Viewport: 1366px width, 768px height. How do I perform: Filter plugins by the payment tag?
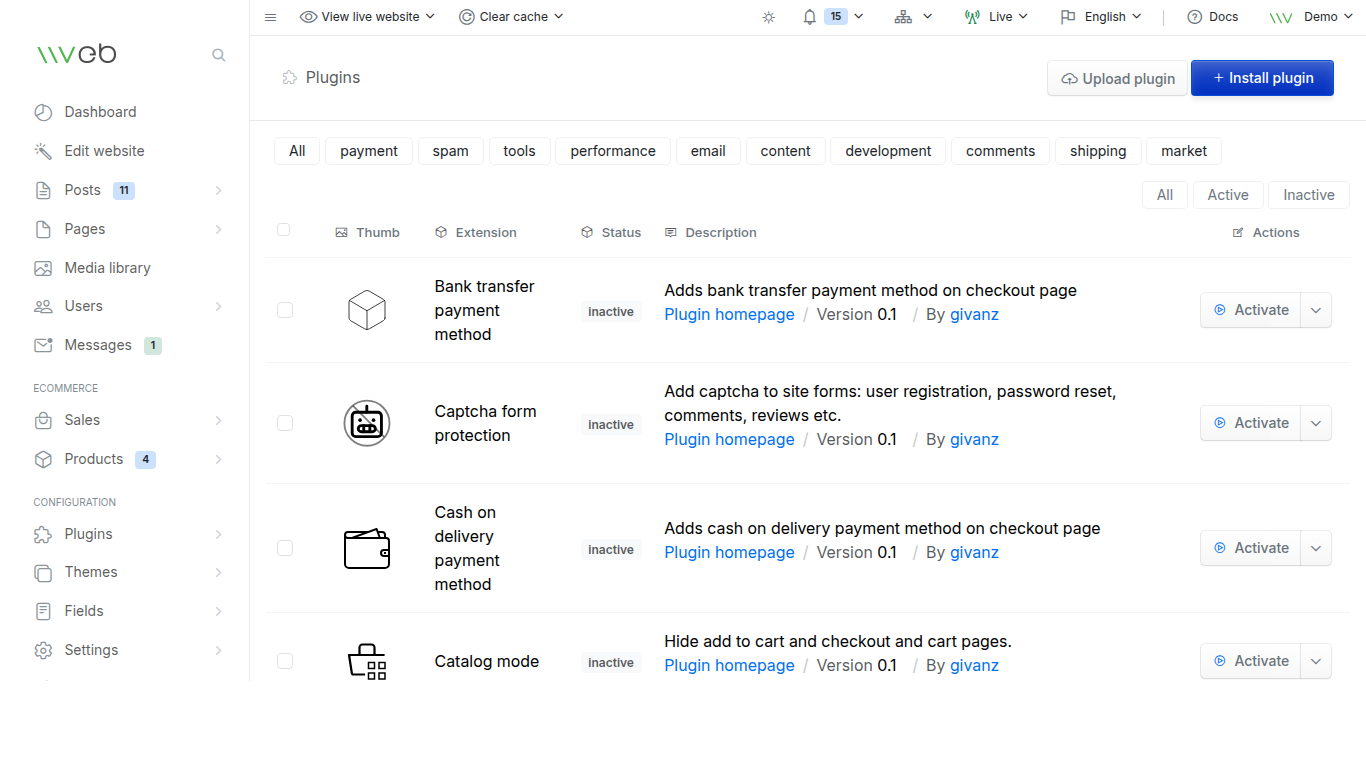point(369,151)
